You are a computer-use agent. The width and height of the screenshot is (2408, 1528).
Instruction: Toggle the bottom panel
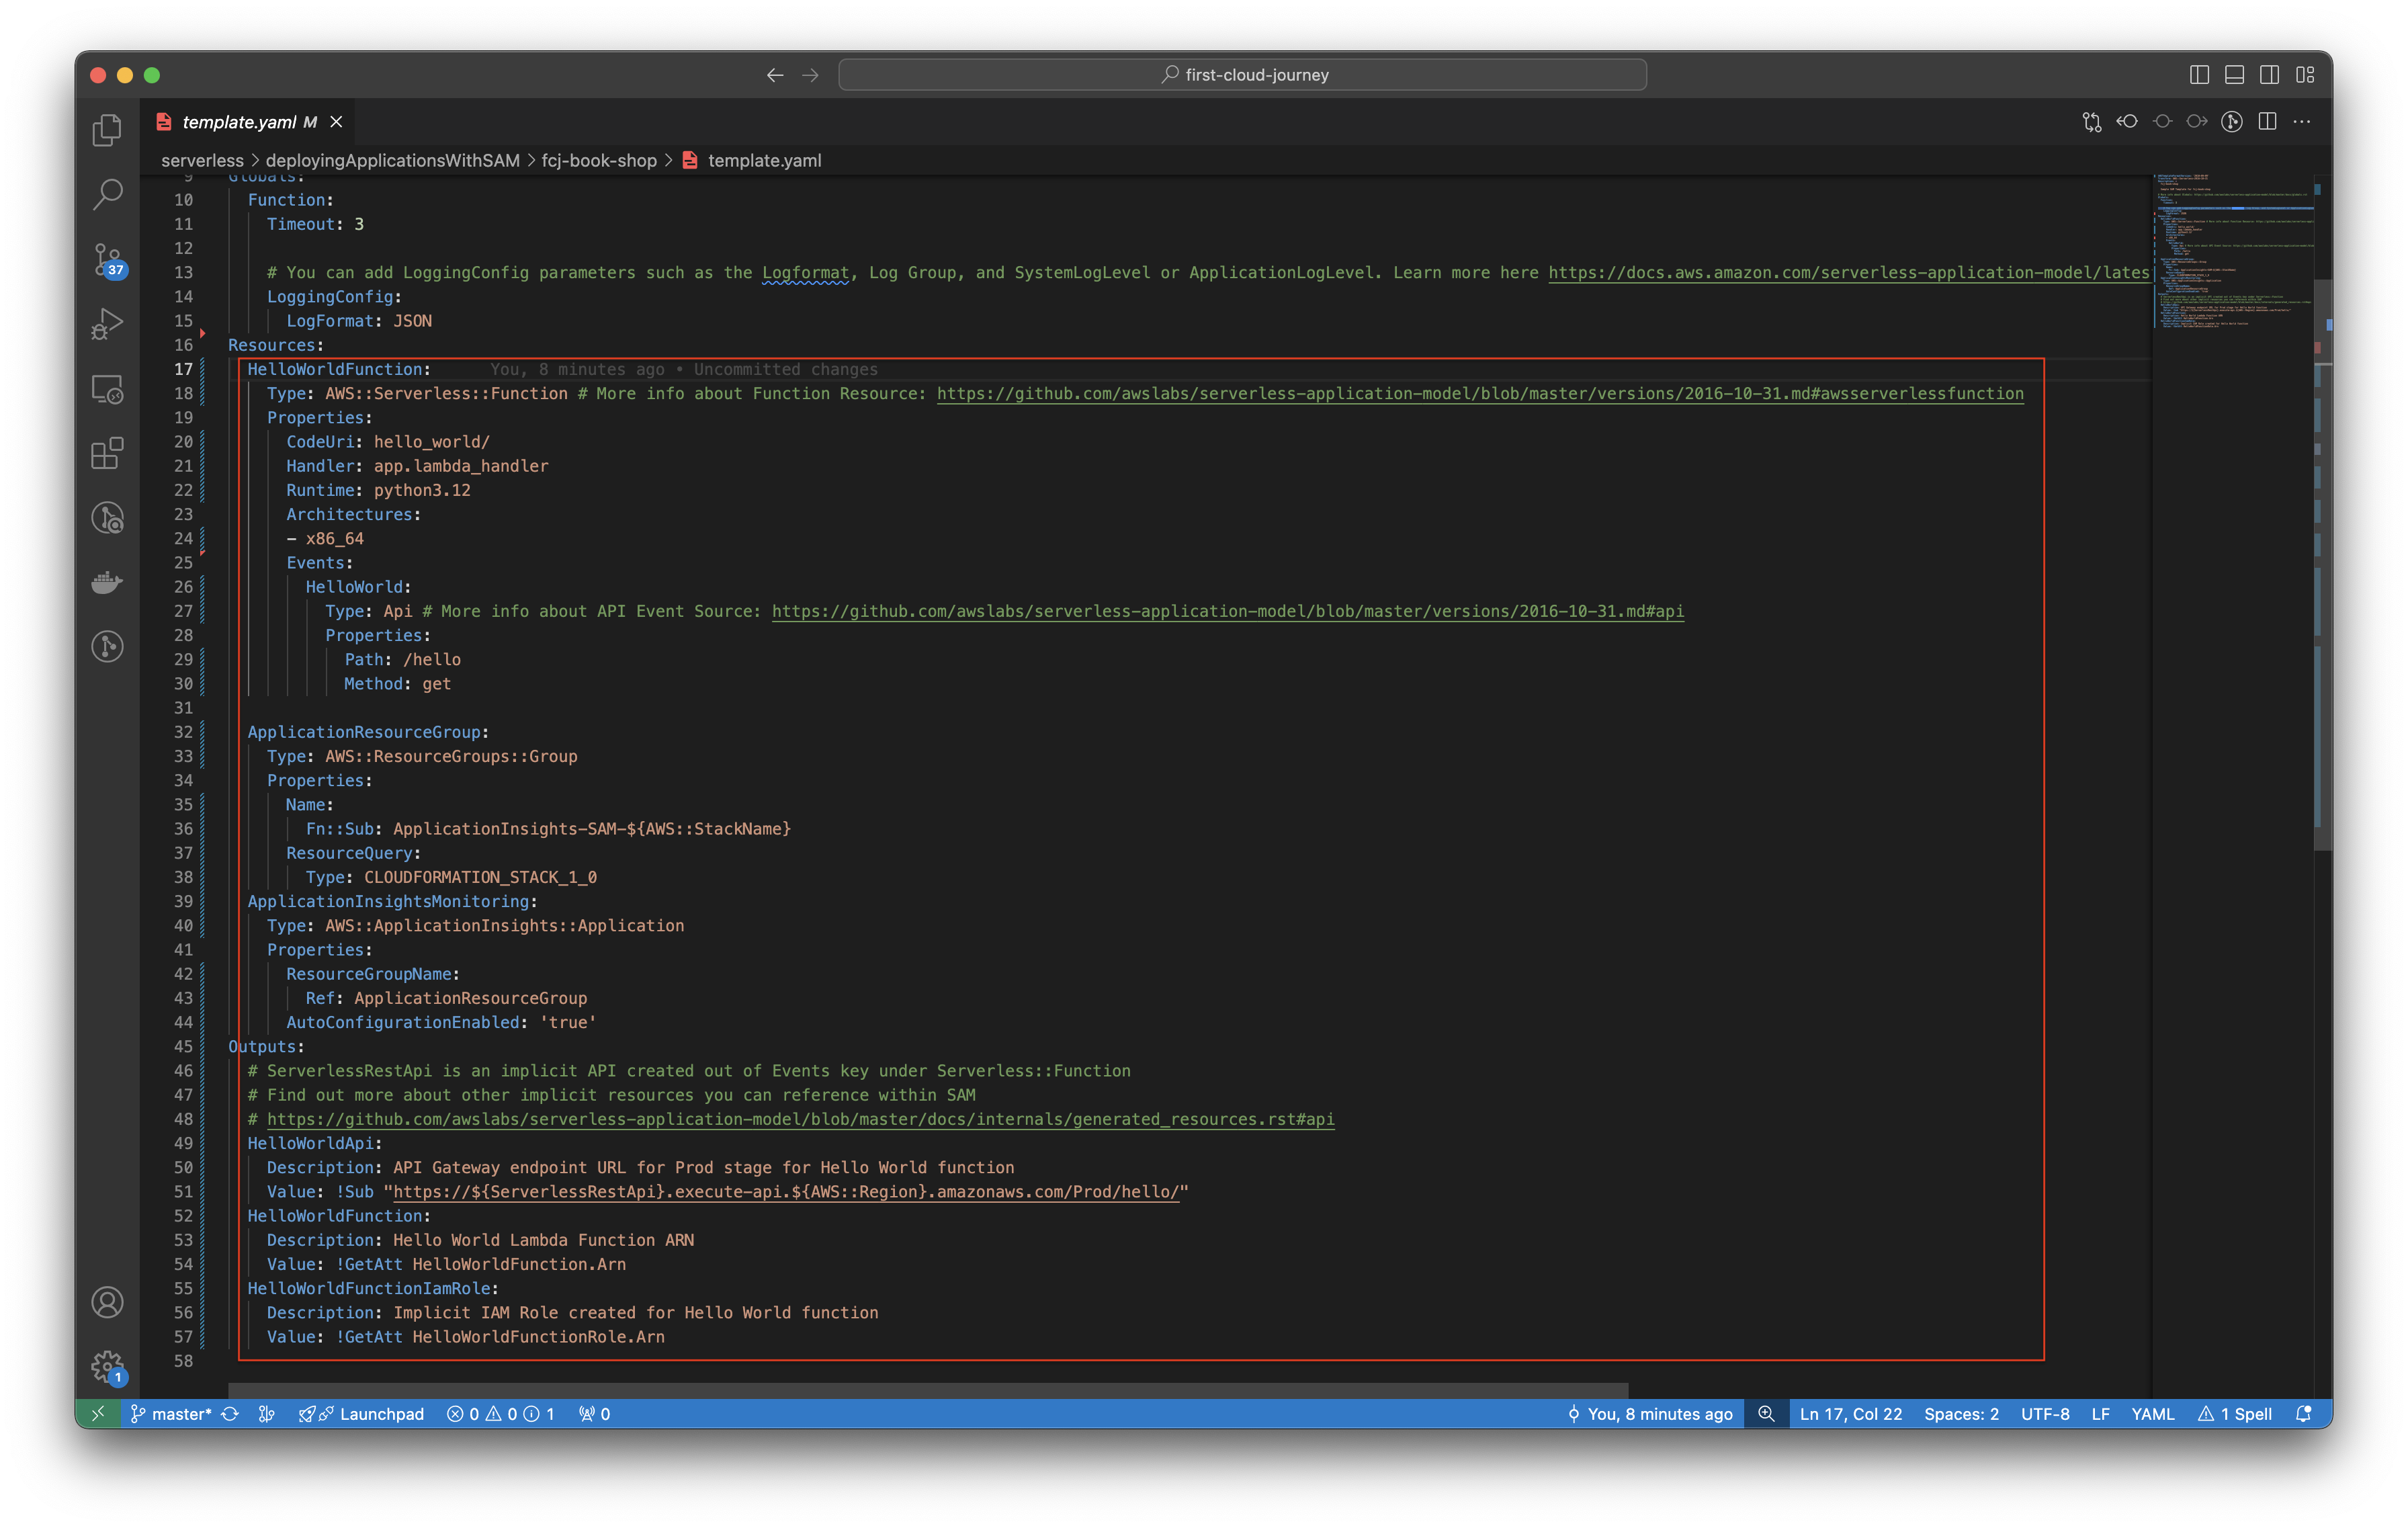2234,75
